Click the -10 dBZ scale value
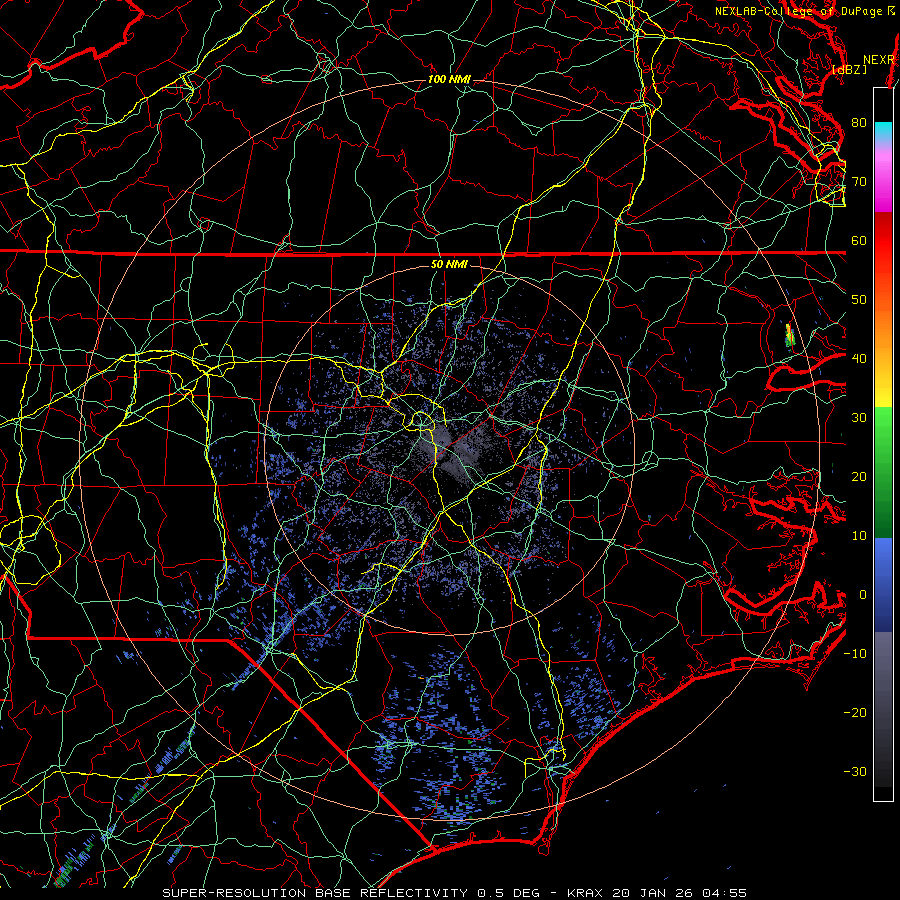The image size is (900, 900). [855, 654]
